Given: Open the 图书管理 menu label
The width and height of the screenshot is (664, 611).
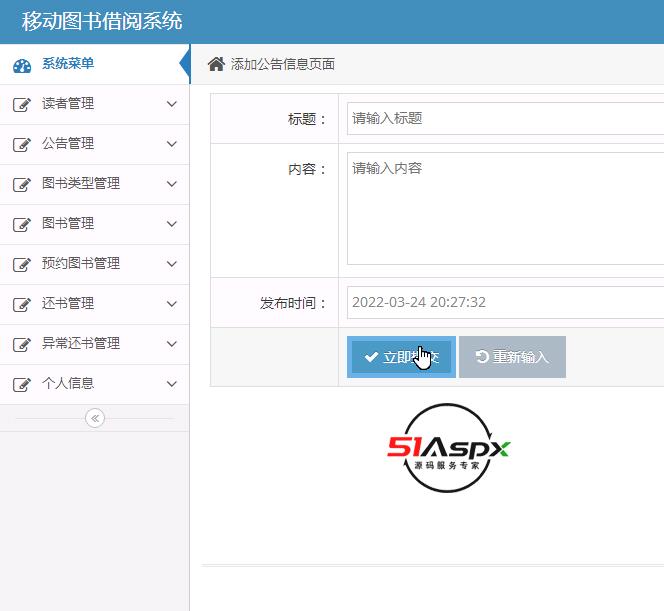Looking at the screenshot, I should coord(68,223).
